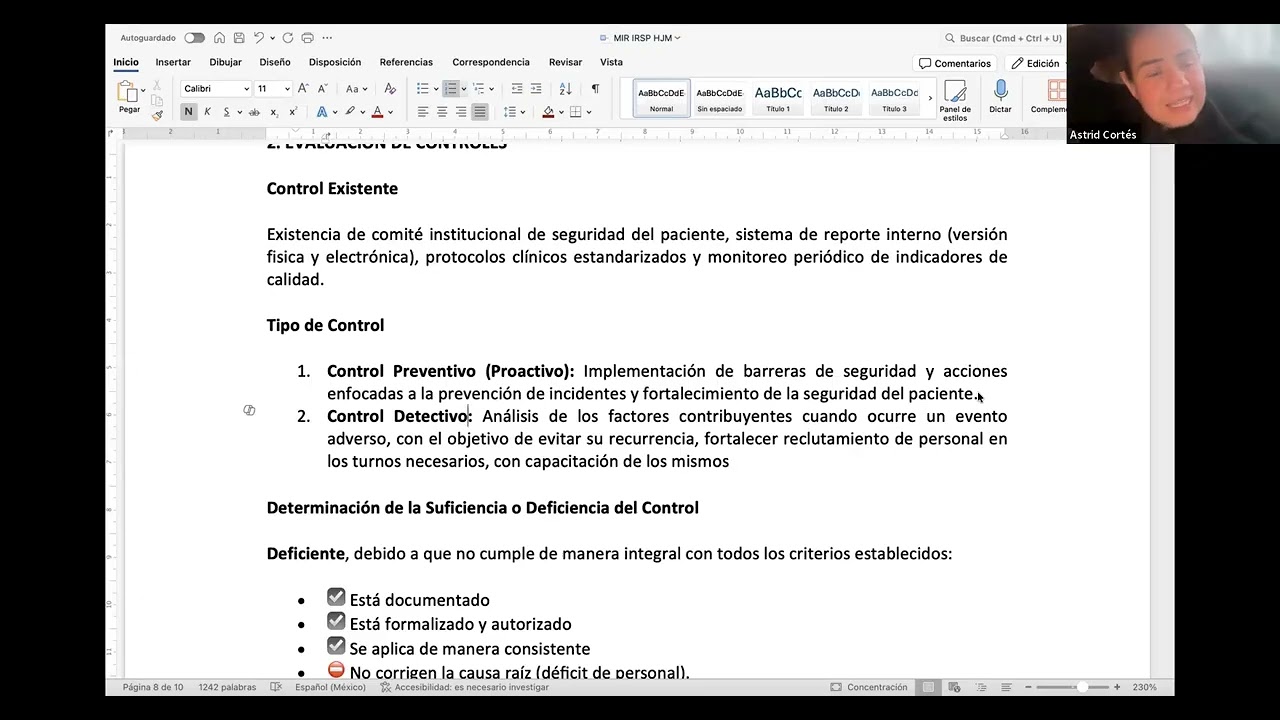Align text to the left
Image resolution: width=1280 pixels, height=720 pixels.
(423, 112)
